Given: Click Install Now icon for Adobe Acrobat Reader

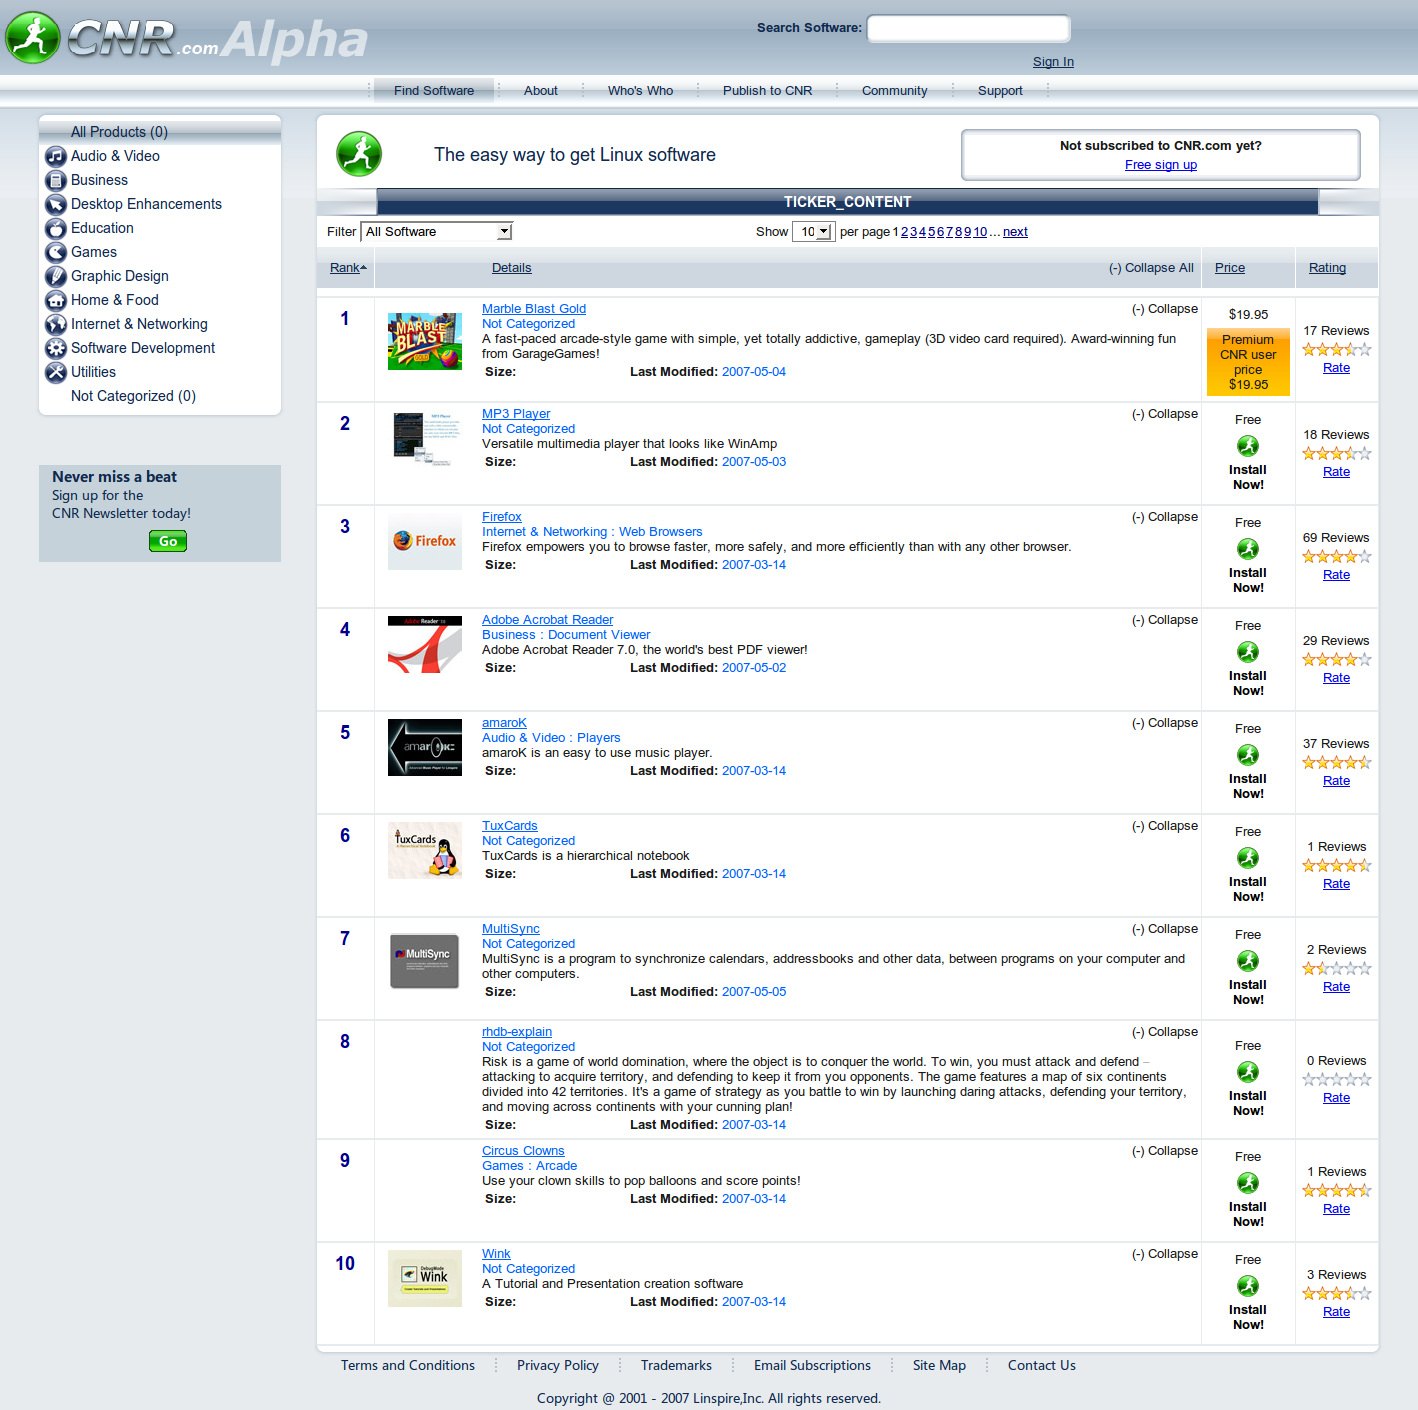Looking at the screenshot, I should click(x=1248, y=652).
